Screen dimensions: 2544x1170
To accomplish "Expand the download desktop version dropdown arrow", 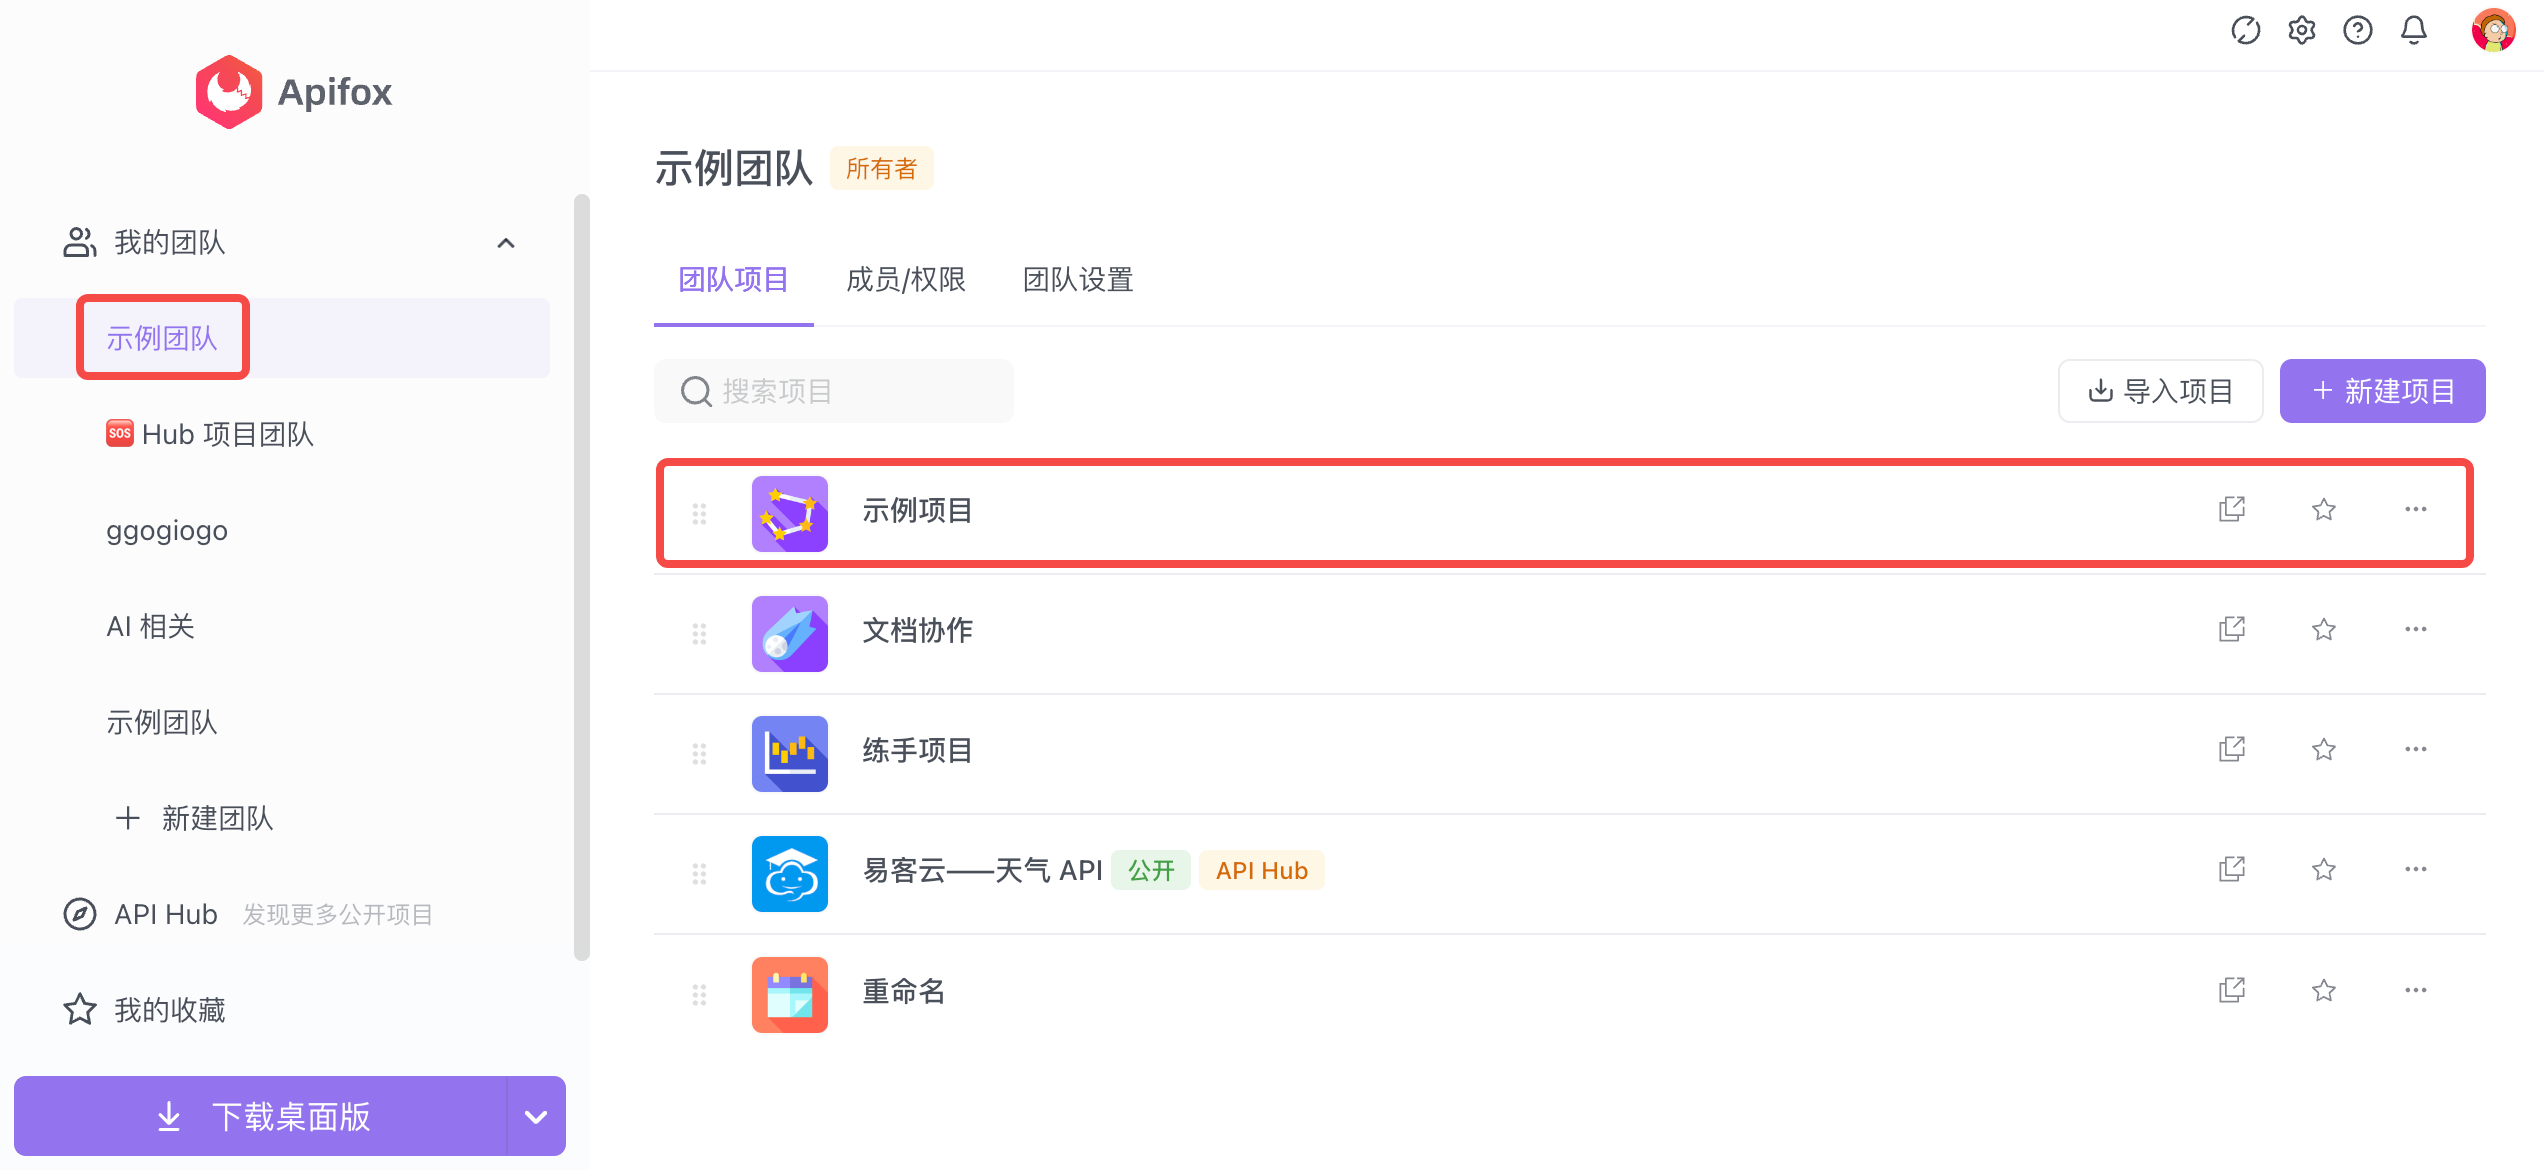I will click(536, 1117).
